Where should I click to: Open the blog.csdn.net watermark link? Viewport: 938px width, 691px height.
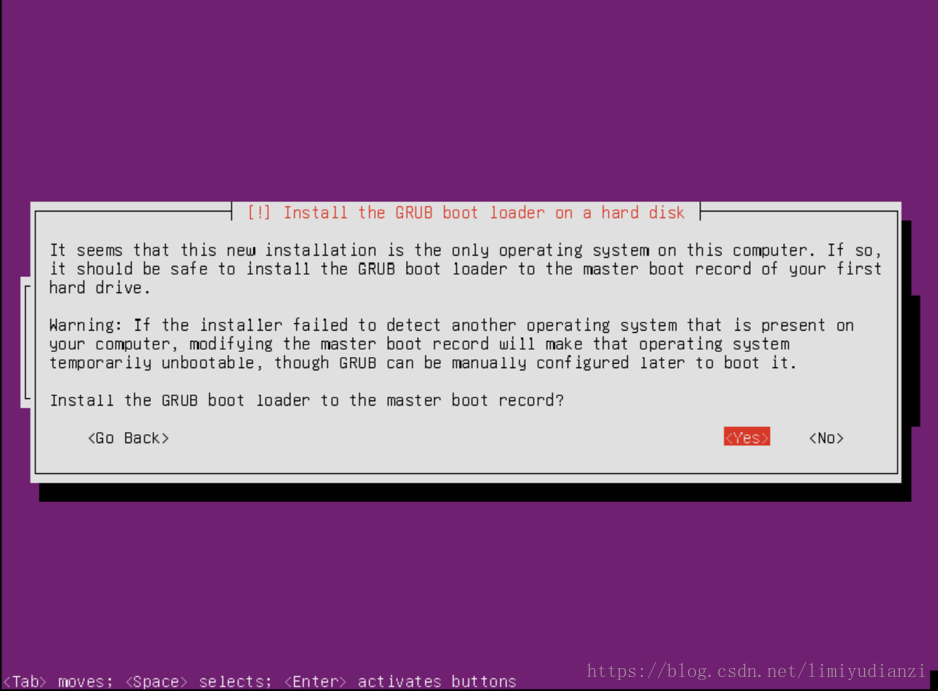756,671
